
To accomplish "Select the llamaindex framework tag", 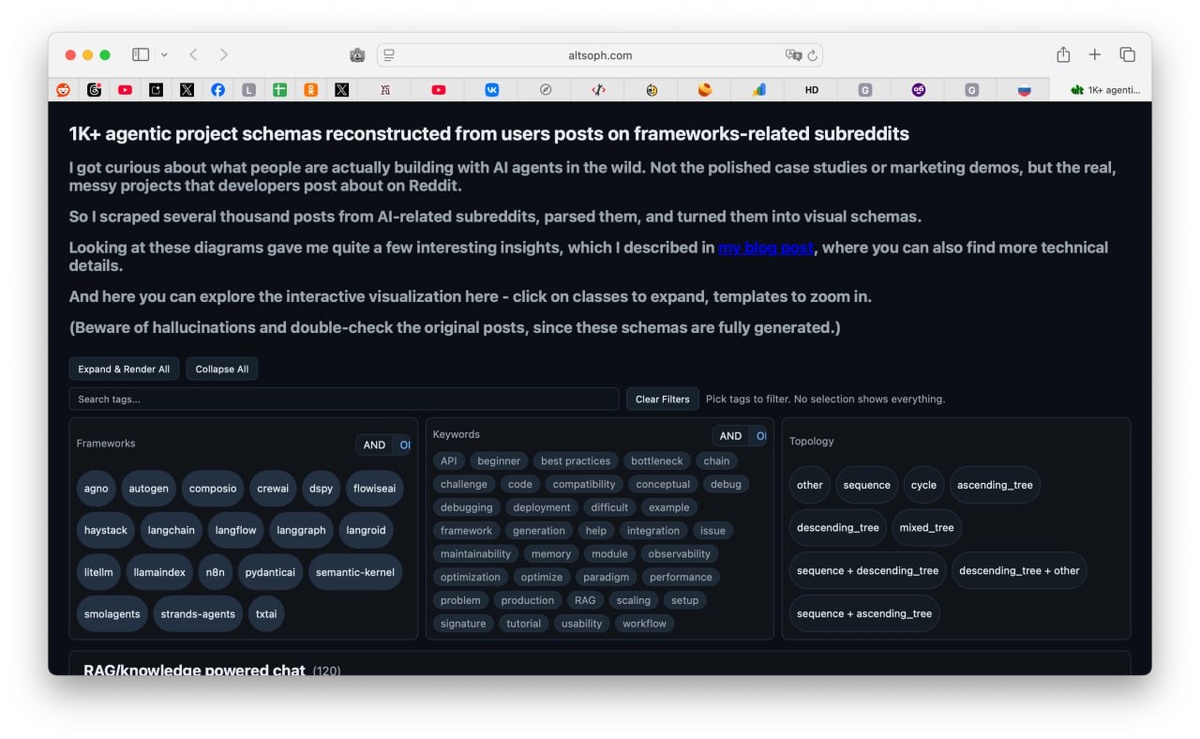I will (x=160, y=572).
